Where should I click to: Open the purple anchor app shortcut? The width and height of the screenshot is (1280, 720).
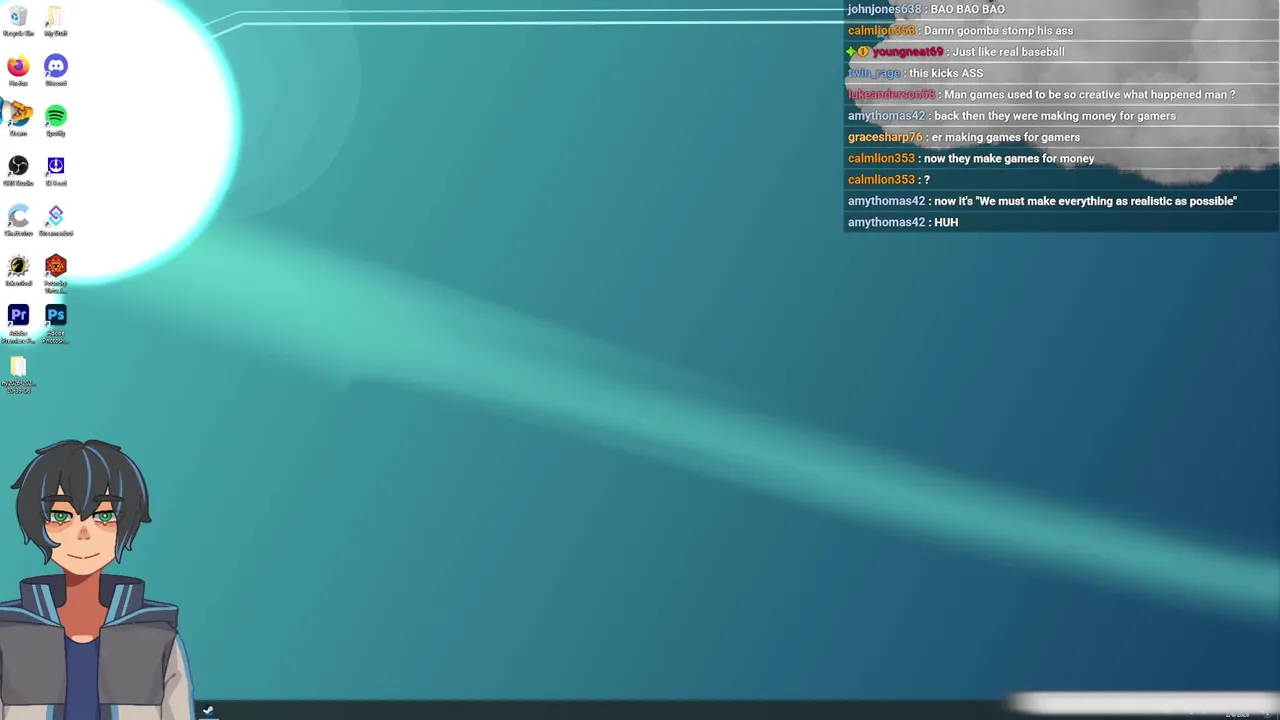(x=56, y=170)
